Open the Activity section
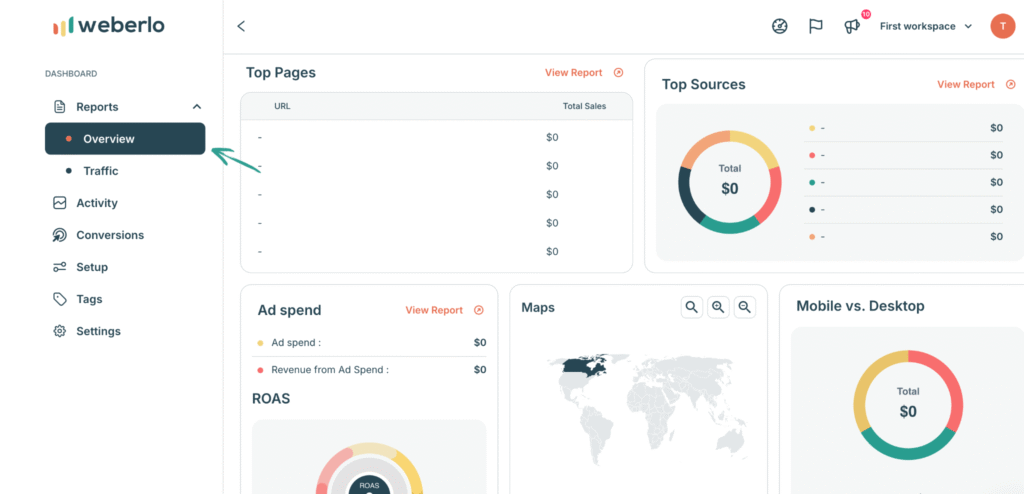Screen dimensions: 1024x494 point(97,203)
